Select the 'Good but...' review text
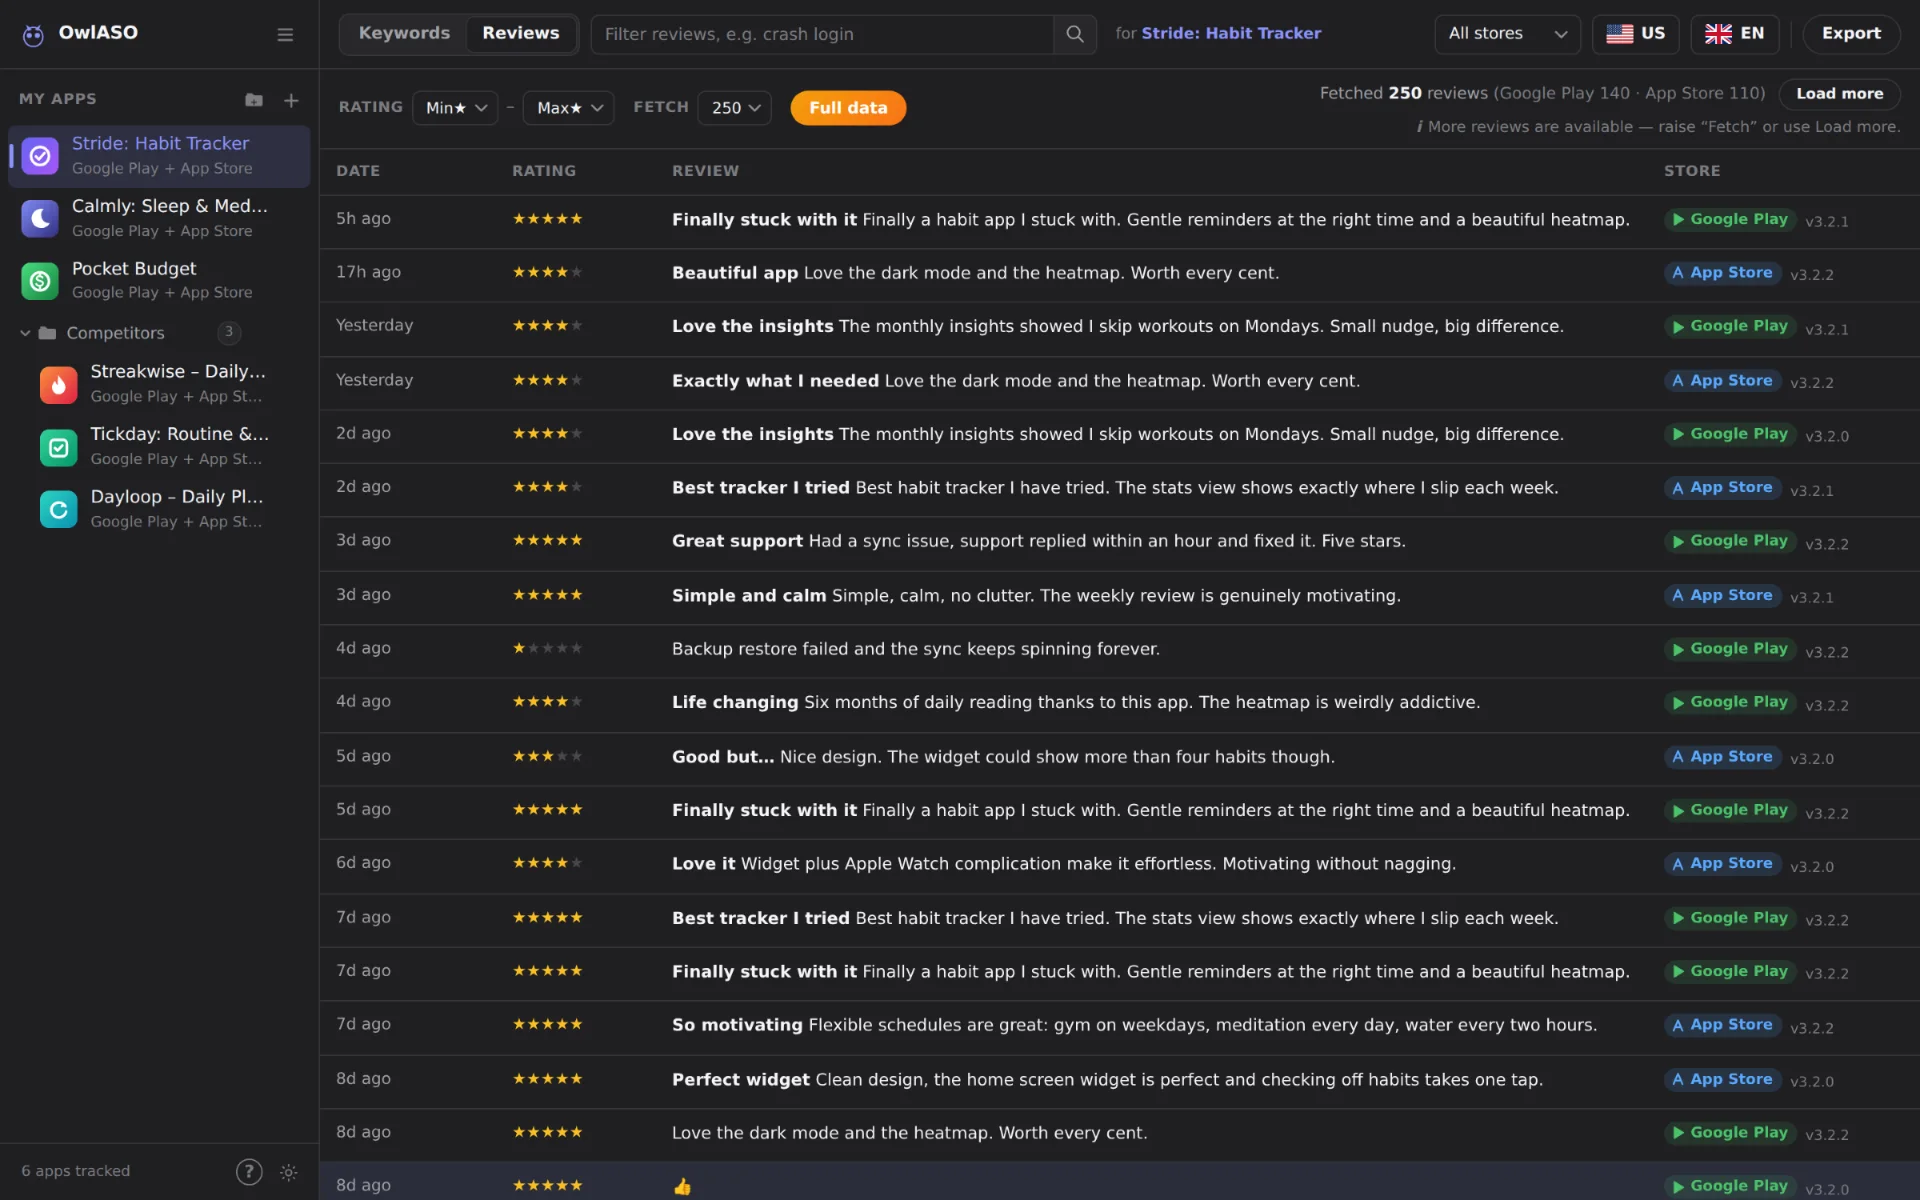The image size is (1920, 1200). click(1003, 757)
